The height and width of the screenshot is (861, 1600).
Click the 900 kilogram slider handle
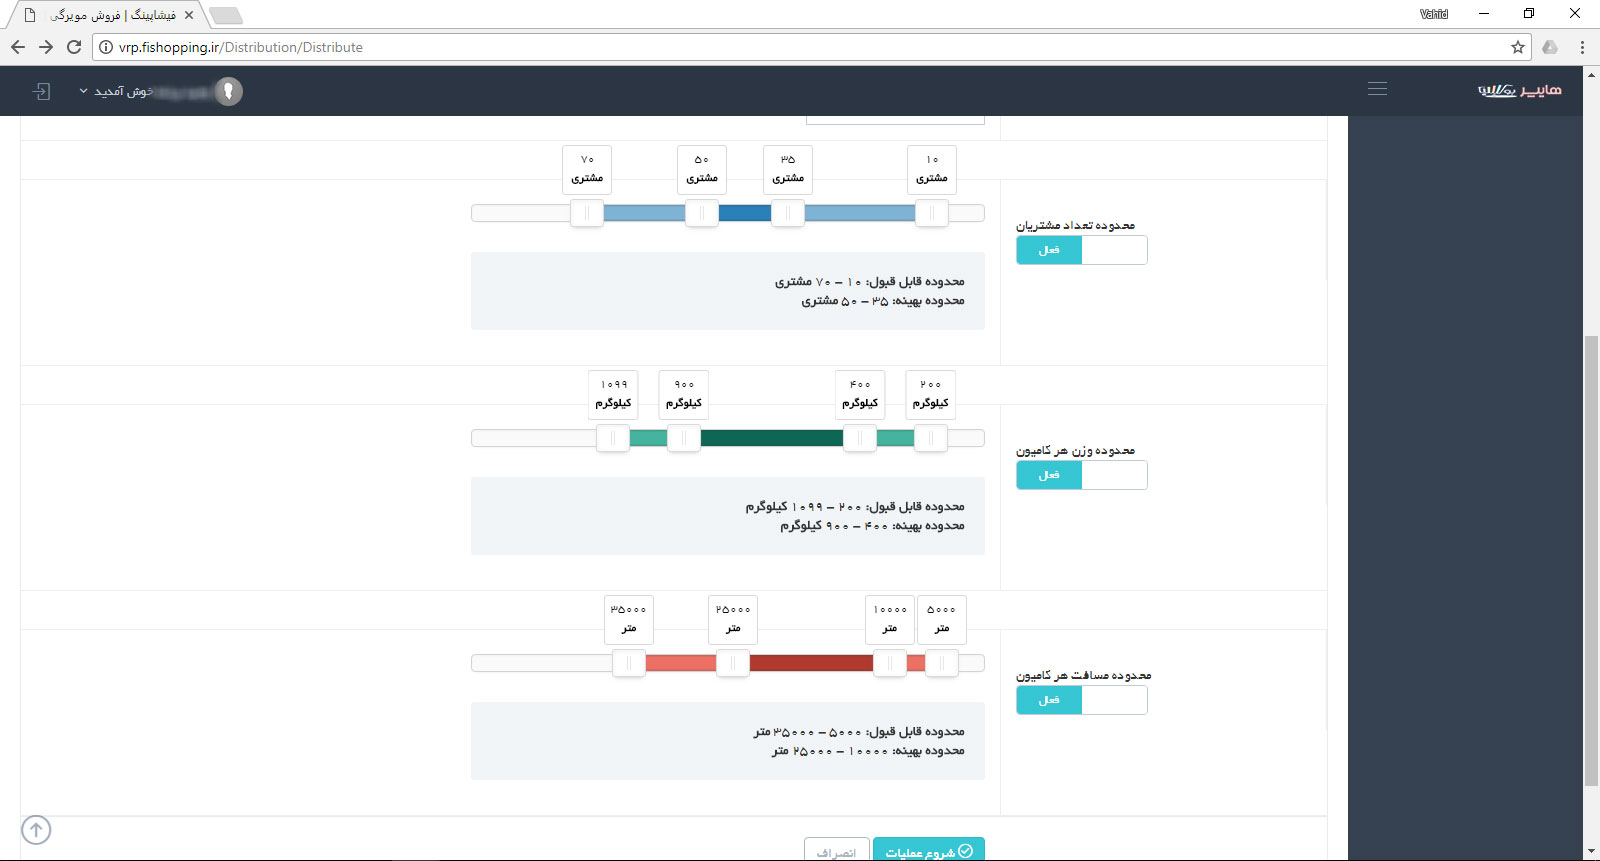pyautogui.click(x=684, y=438)
